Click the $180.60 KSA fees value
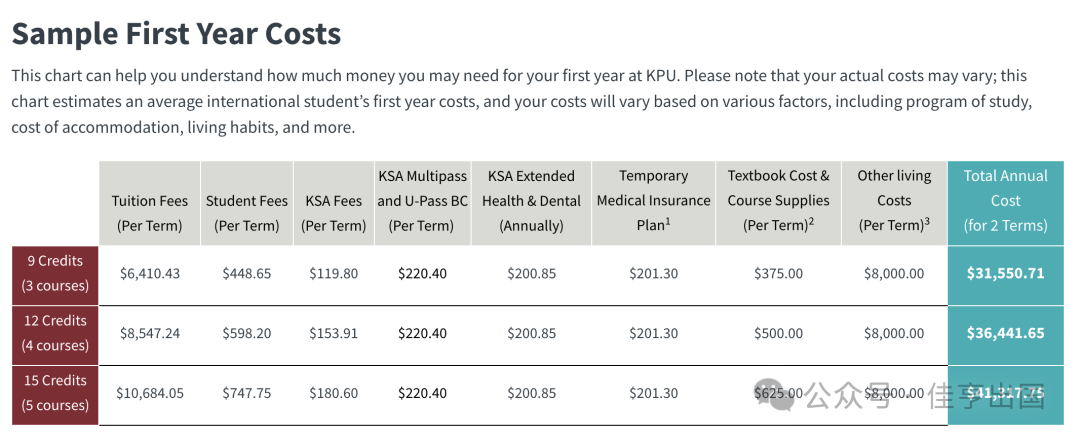 334,394
